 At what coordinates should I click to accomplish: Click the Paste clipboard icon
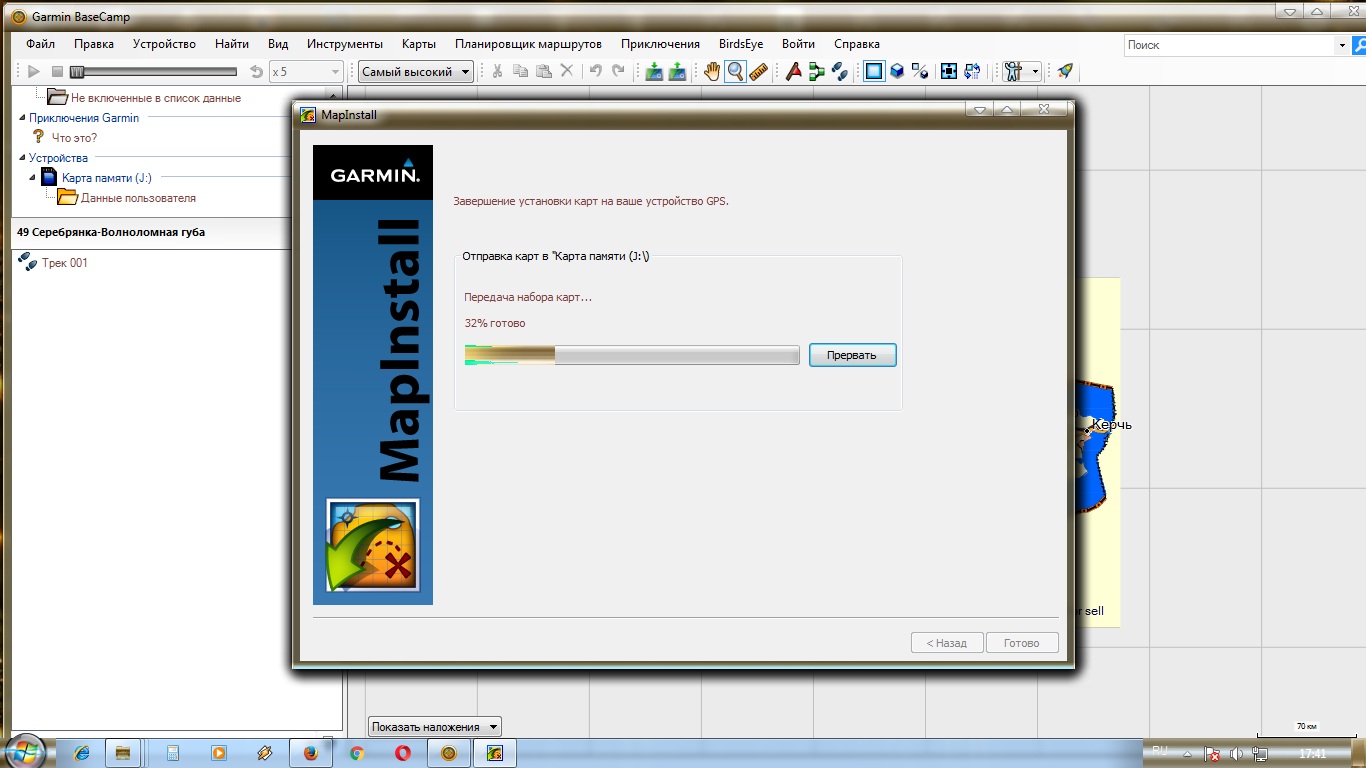(543, 71)
